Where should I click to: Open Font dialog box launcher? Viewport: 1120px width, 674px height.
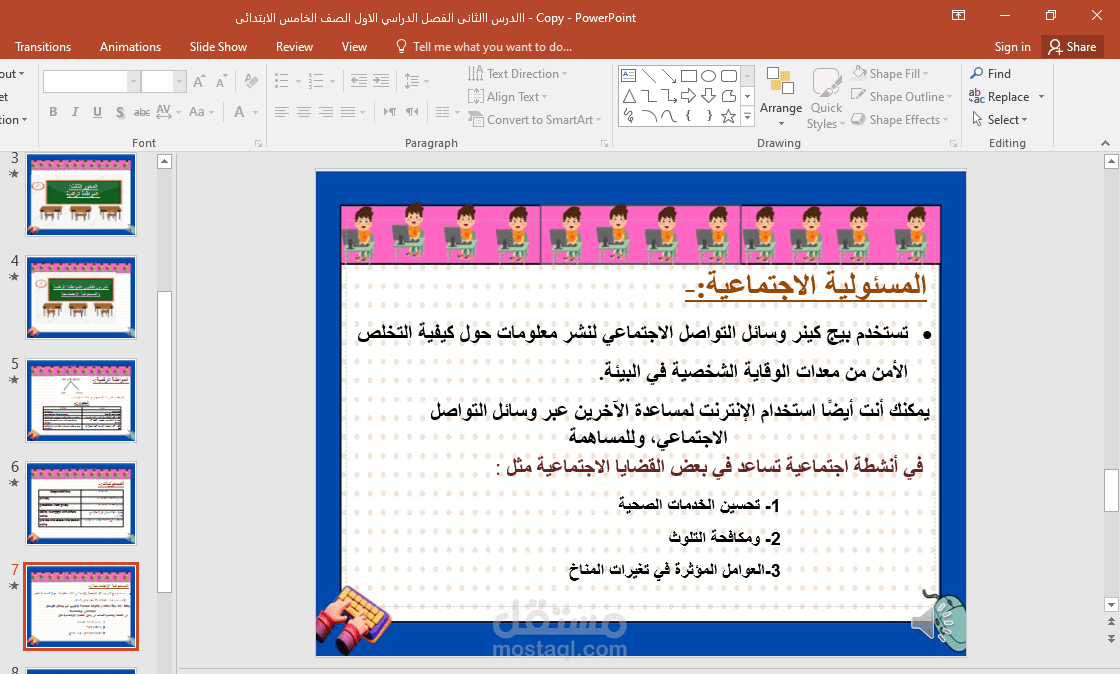258,144
